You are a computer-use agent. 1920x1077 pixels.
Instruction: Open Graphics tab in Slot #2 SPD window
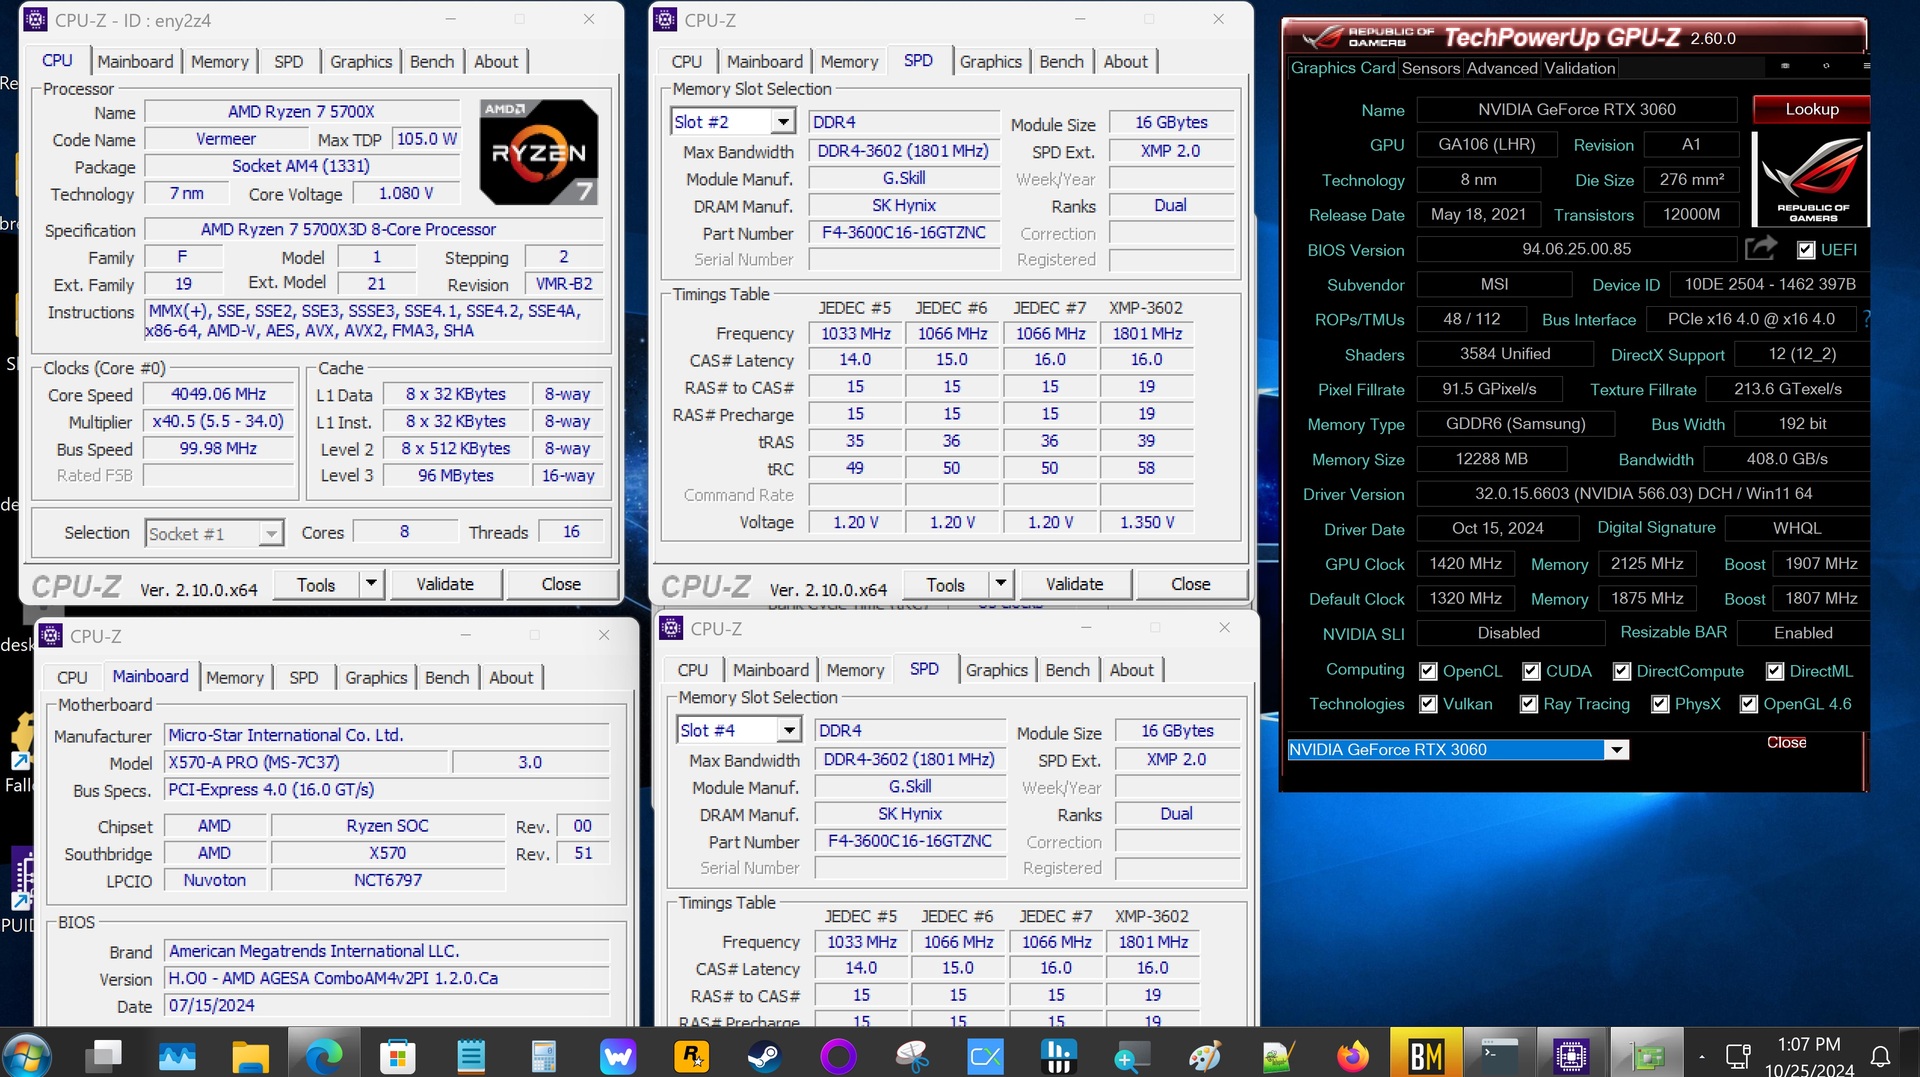(990, 61)
